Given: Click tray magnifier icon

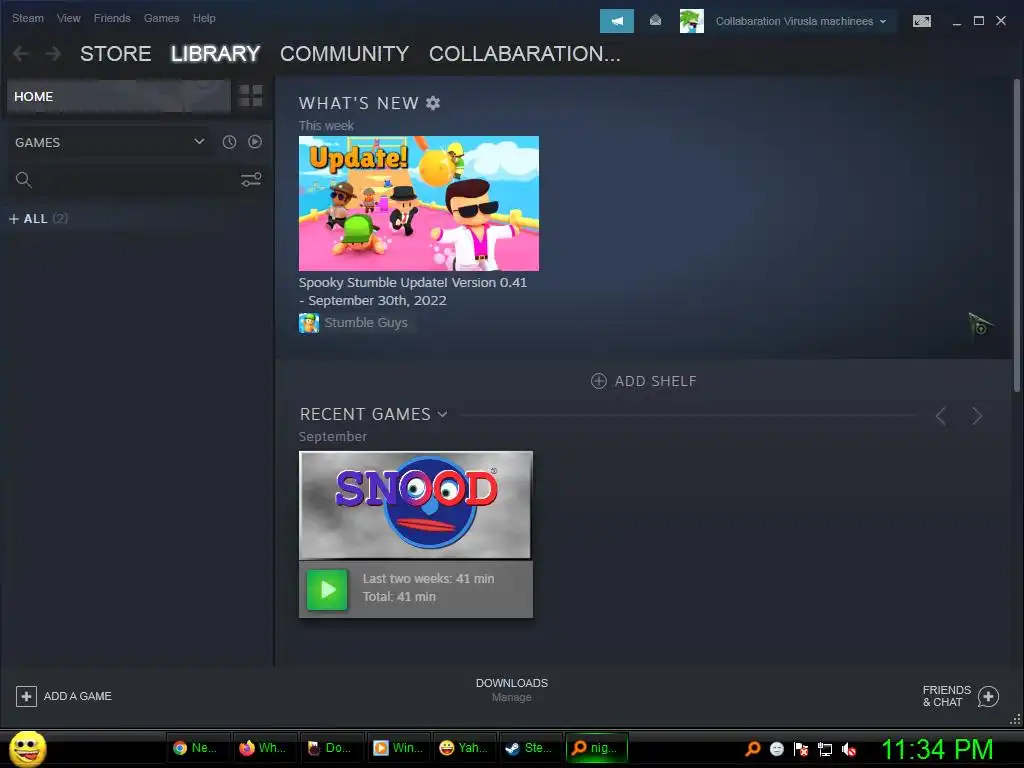Looking at the screenshot, I should coord(752,749).
